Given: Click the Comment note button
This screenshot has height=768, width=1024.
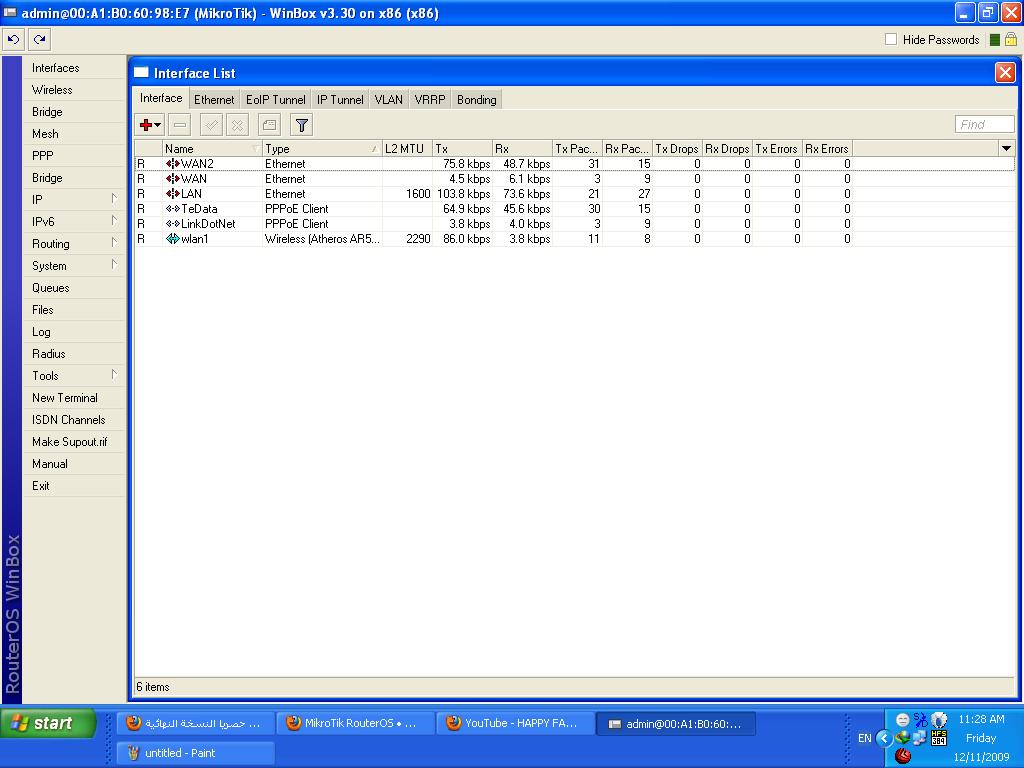Looking at the screenshot, I should pyautogui.click(x=269, y=125).
